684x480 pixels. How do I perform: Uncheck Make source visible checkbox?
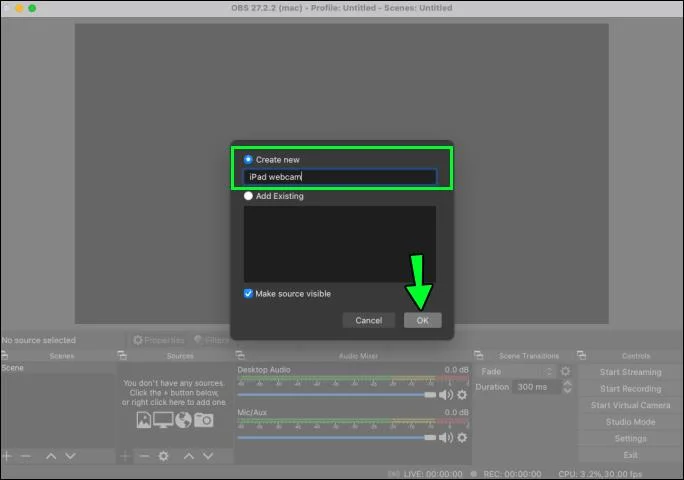pyautogui.click(x=248, y=293)
